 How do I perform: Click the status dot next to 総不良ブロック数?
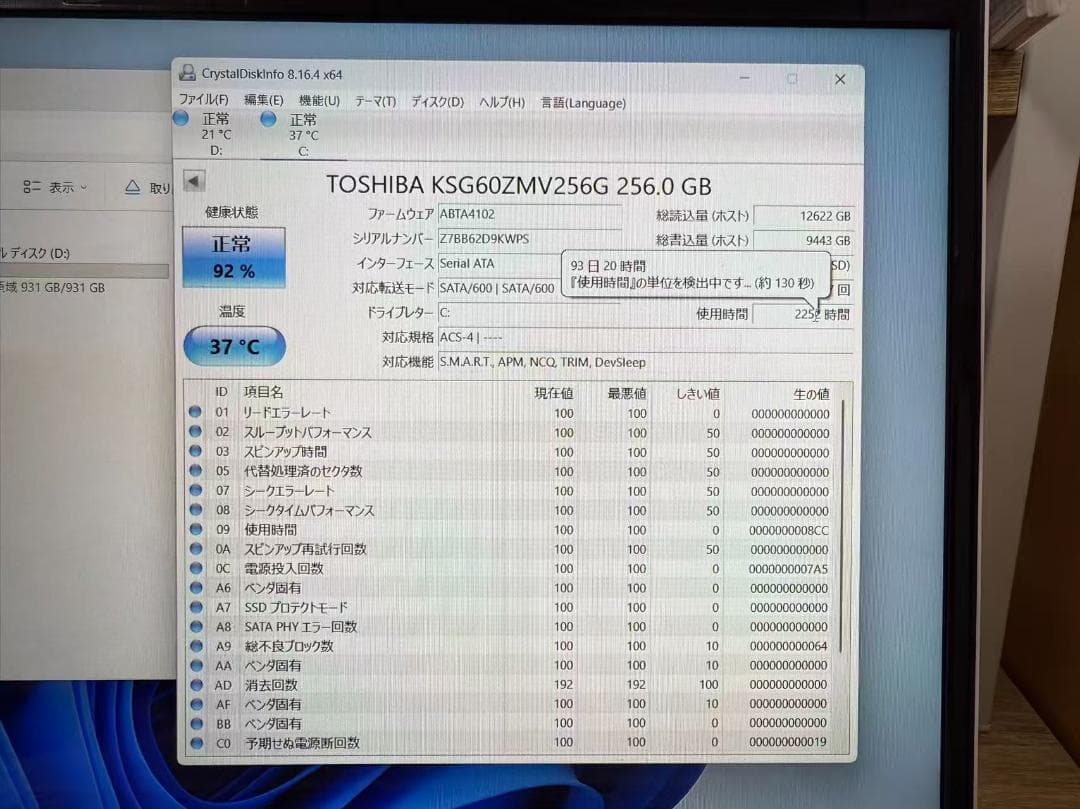[x=196, y=646]
